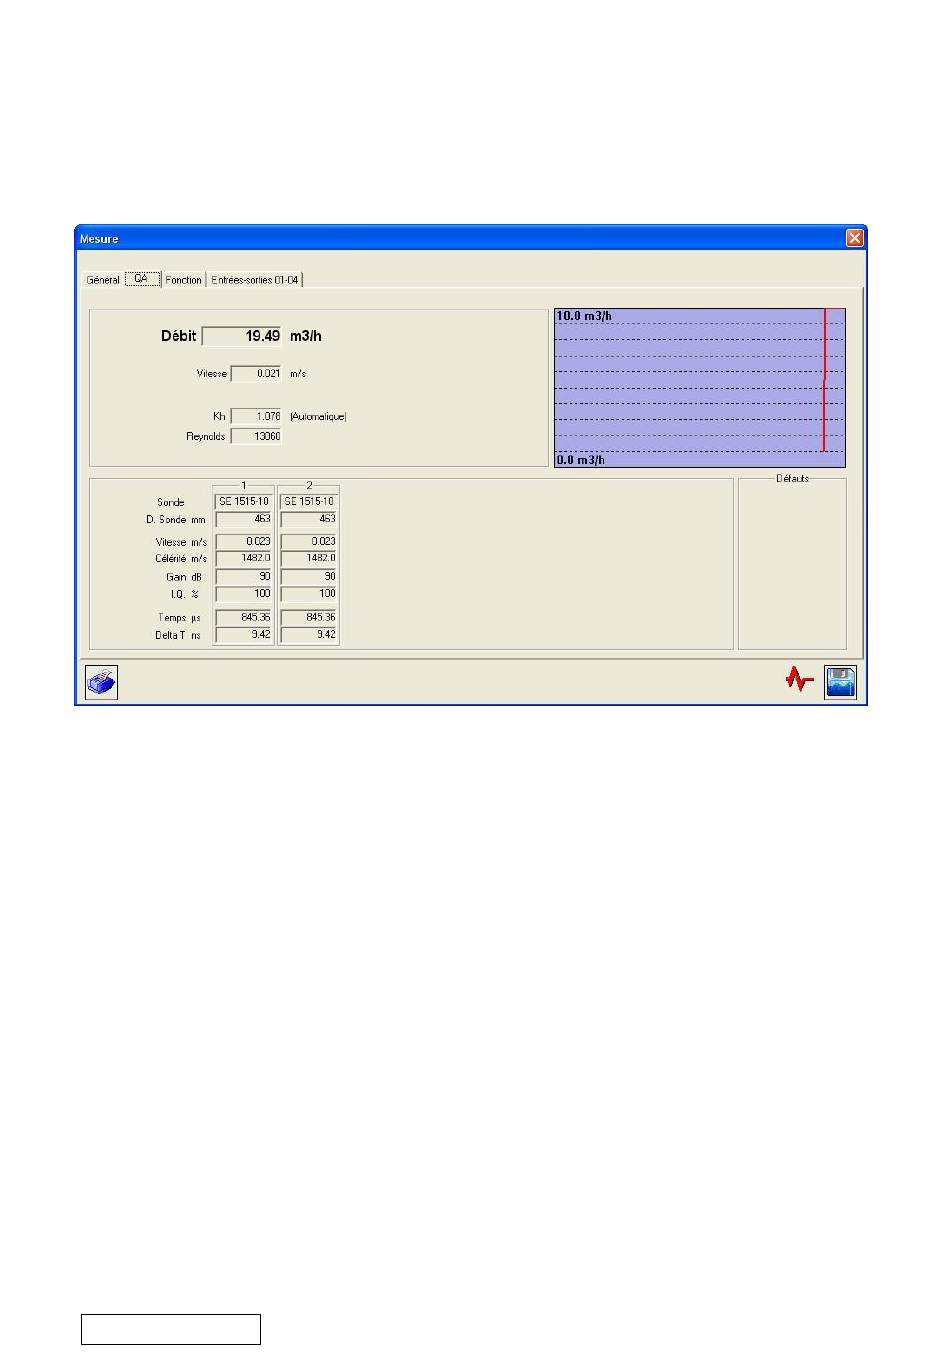
Task: Click the Kh field showing 1.078
Action: (x=257, y=416)
